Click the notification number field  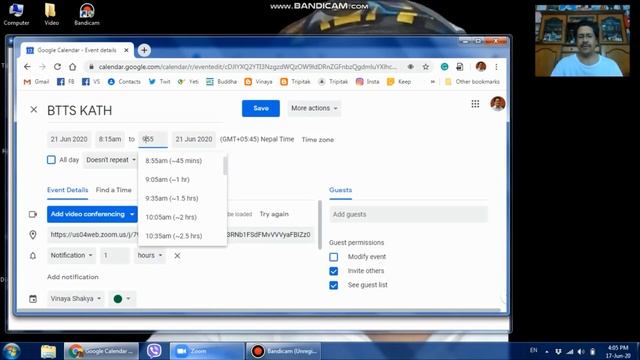coord(115,256)
